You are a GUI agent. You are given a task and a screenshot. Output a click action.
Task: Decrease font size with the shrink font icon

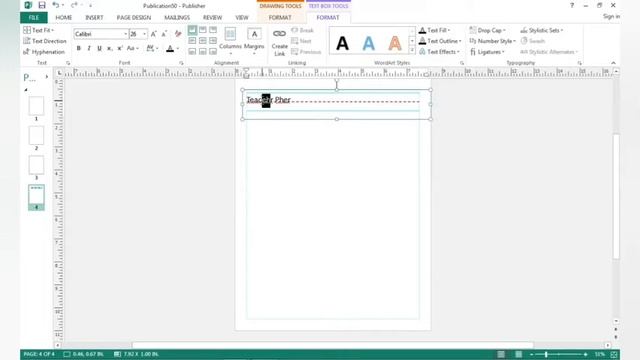(164, 34)
